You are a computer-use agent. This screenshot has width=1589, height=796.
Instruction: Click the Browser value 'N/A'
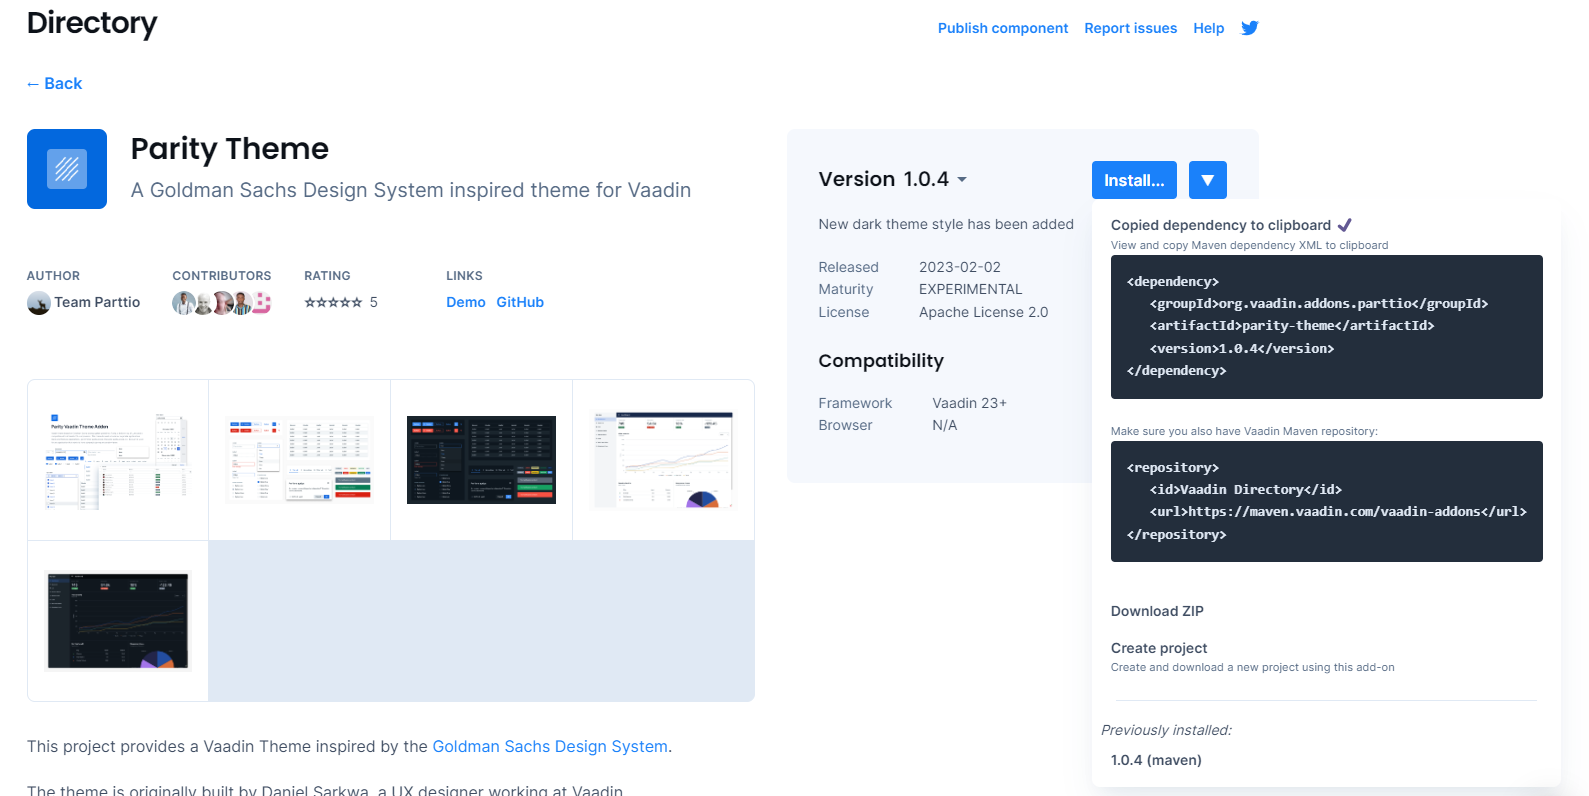[x=945, y=425]
